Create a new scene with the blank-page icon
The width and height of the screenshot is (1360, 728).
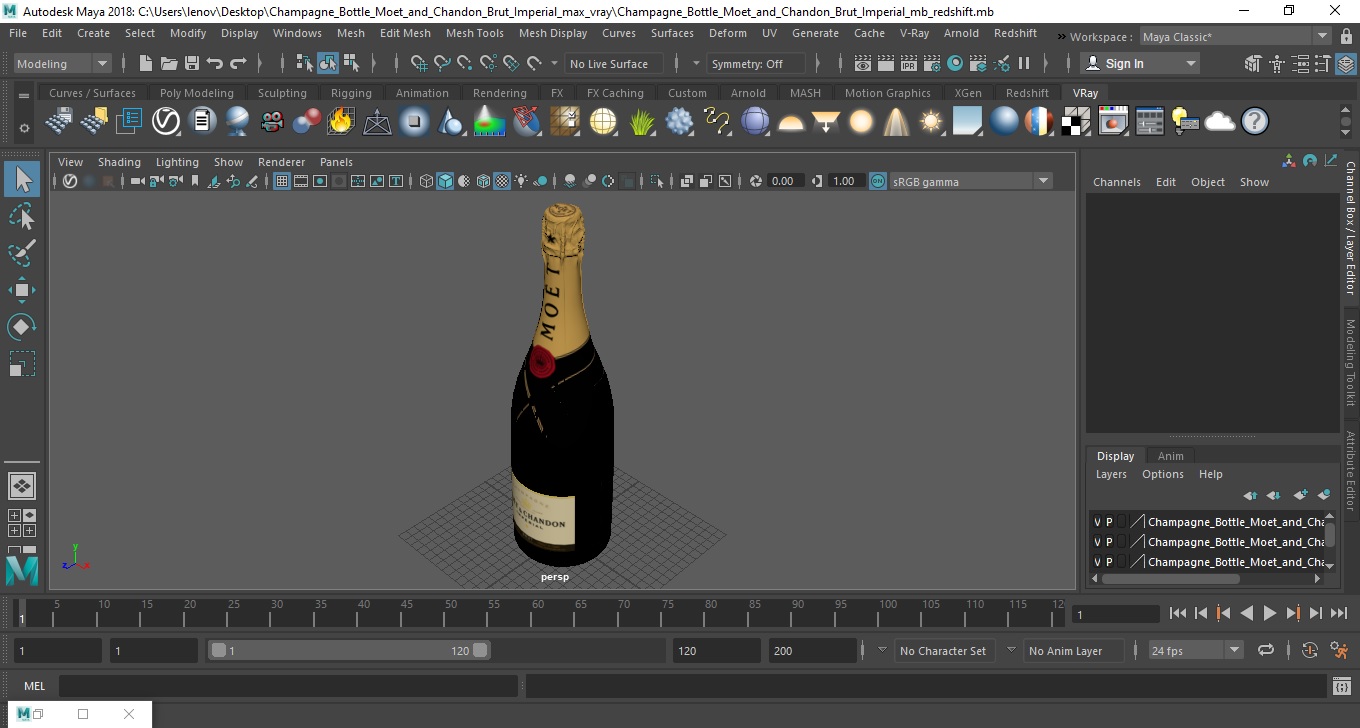[146, 63]
